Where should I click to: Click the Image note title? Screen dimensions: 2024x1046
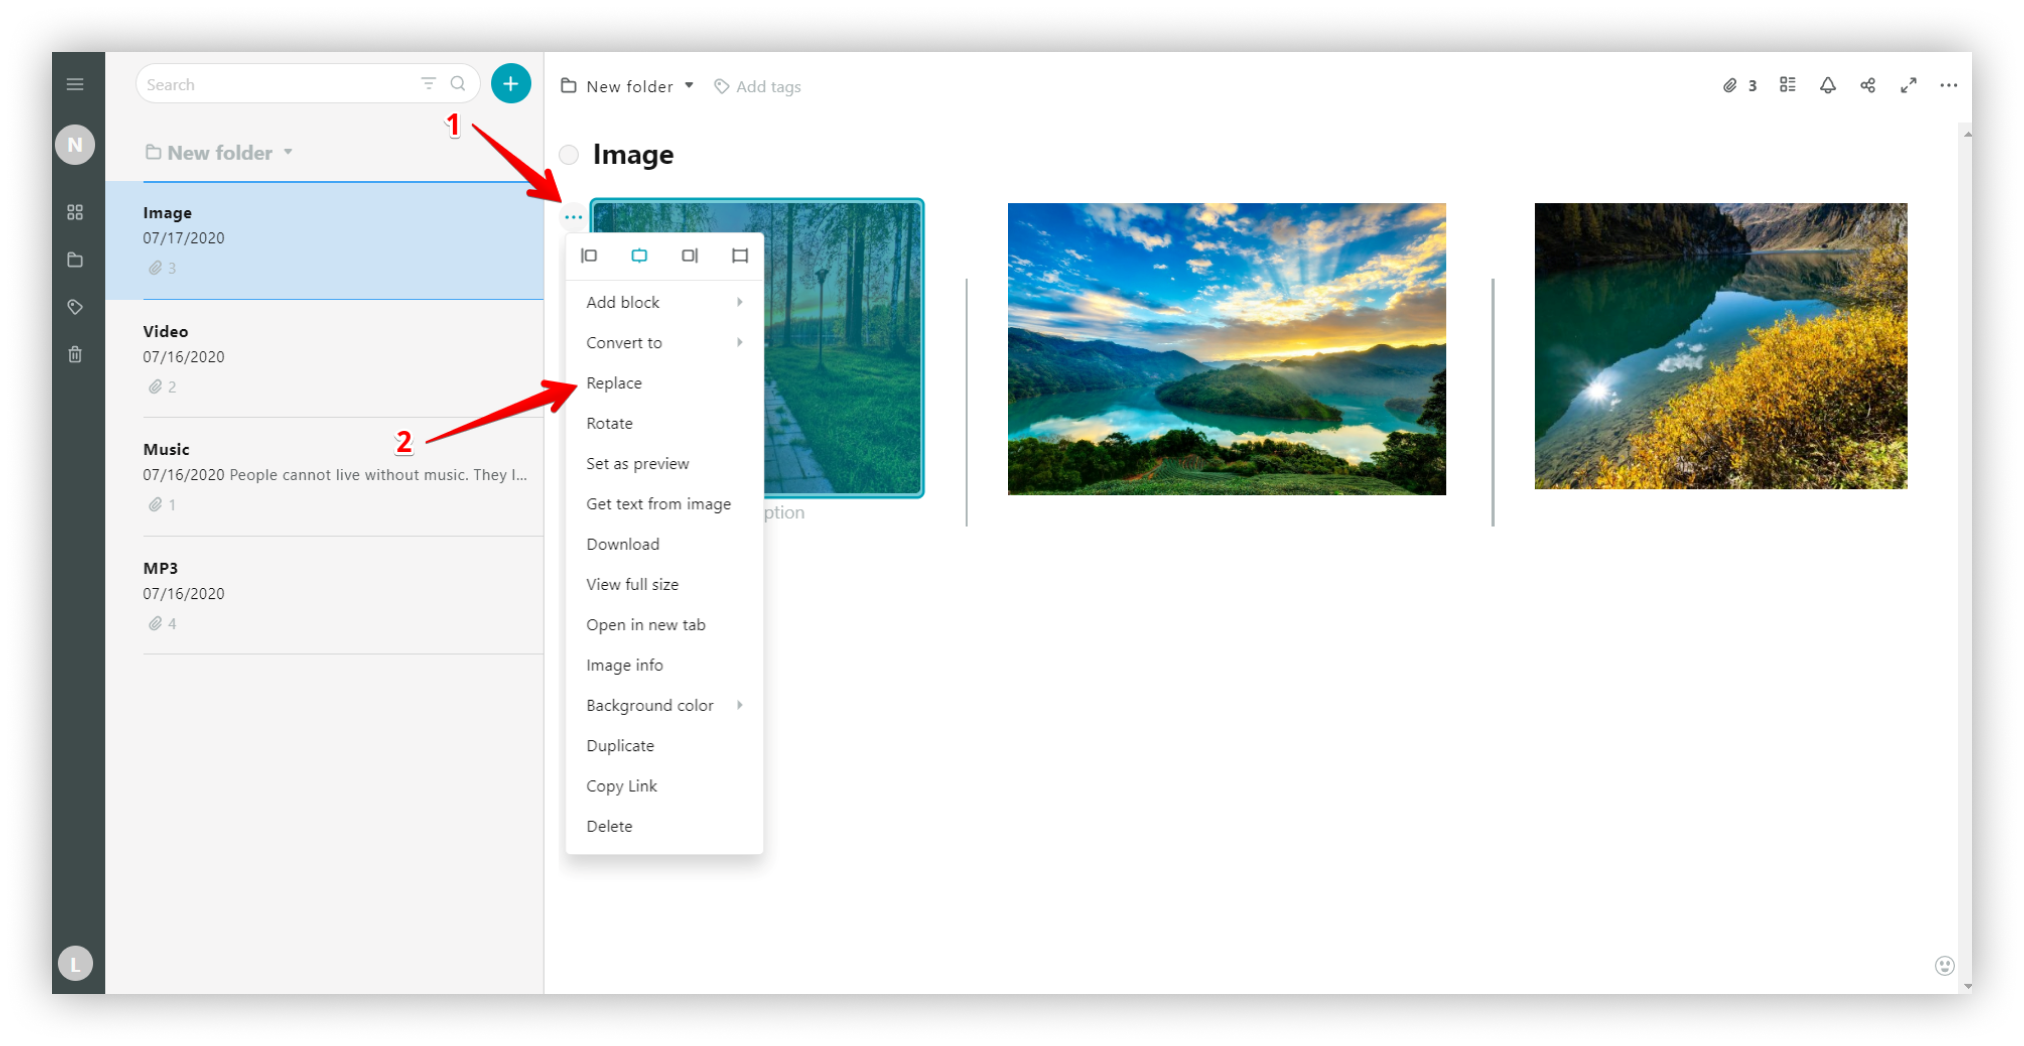(633, 154)
